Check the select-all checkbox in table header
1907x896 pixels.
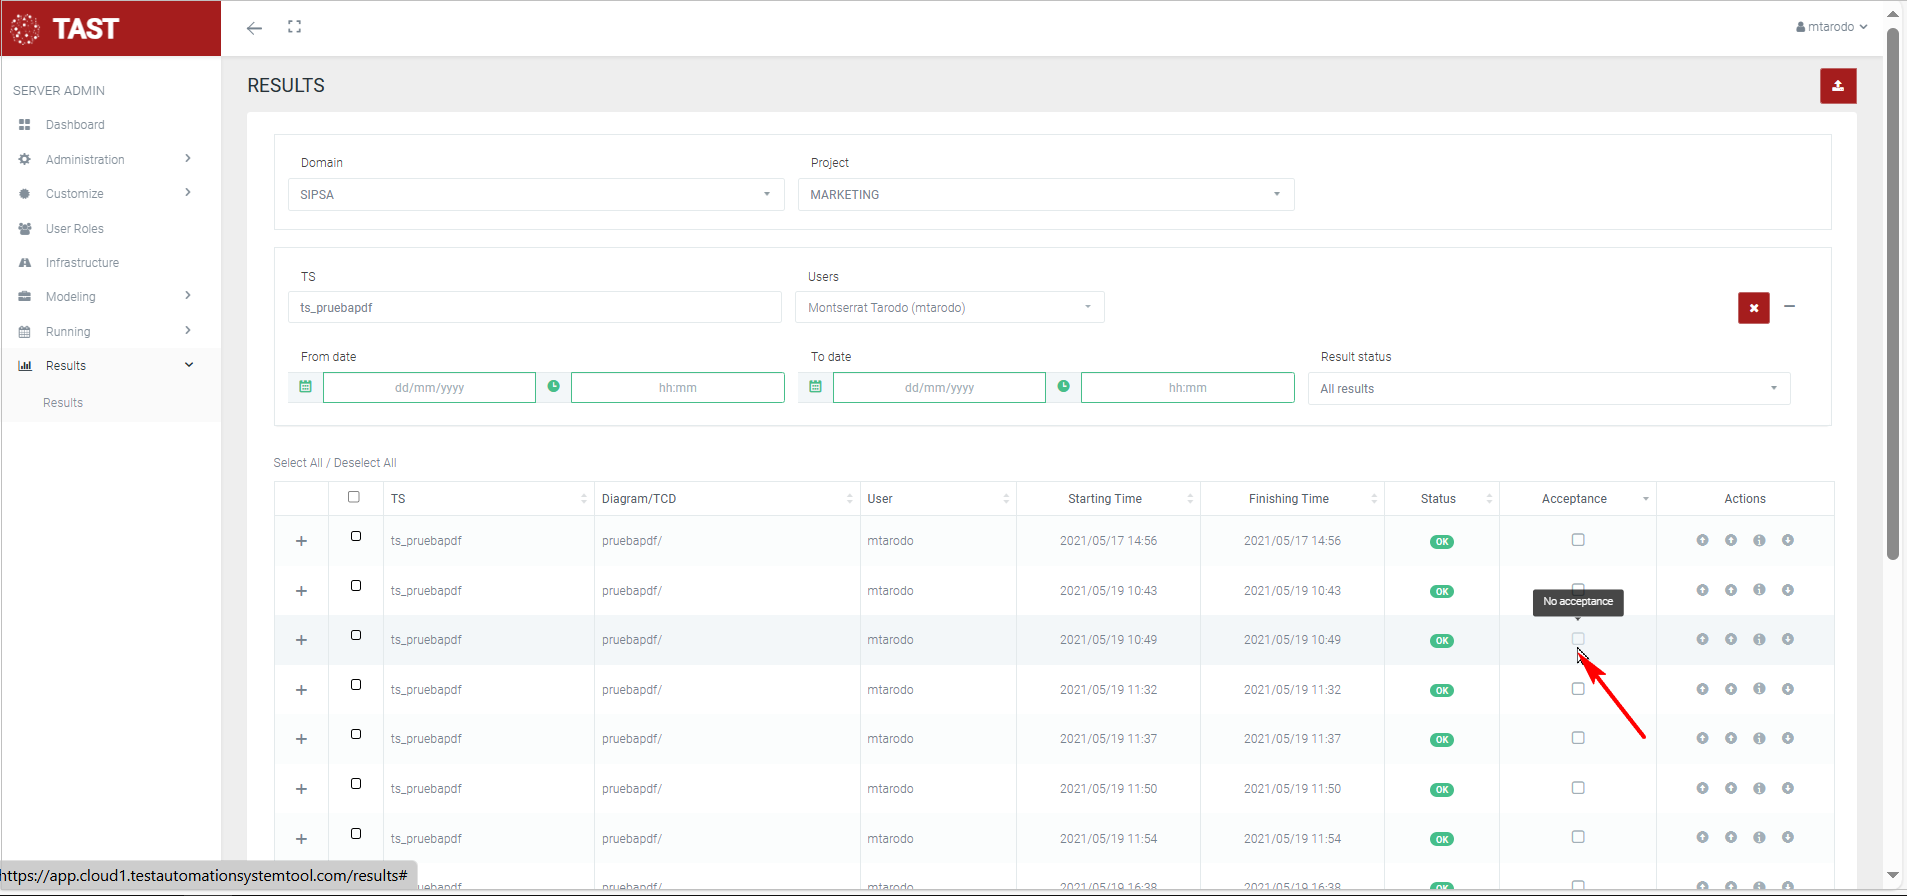point(354,497)
